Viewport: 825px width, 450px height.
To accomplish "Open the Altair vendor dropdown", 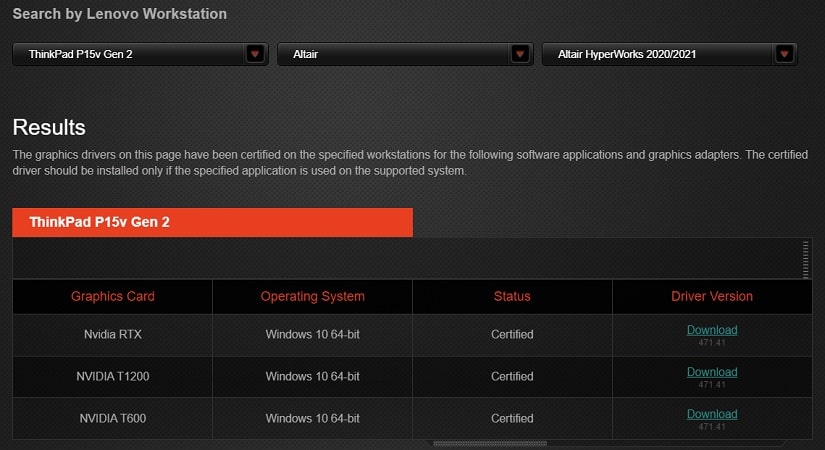I will (405, 54).
